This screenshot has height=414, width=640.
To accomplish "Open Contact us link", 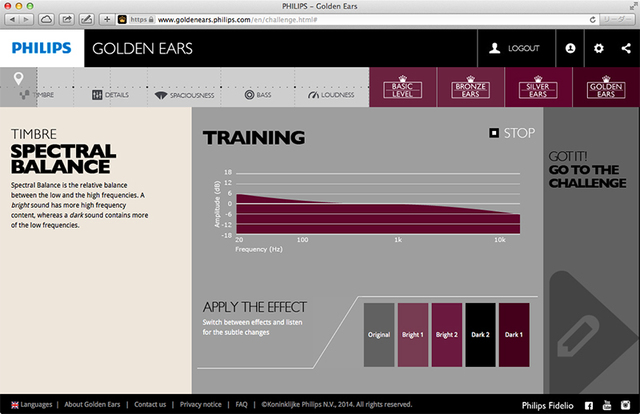I will pyautogui.click(x=150, y=405).
